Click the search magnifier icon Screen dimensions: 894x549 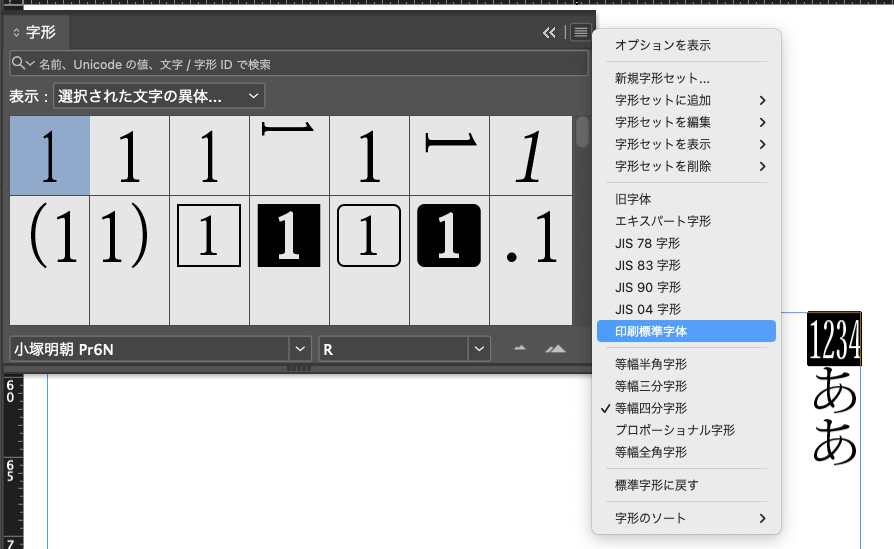[19, 64]
